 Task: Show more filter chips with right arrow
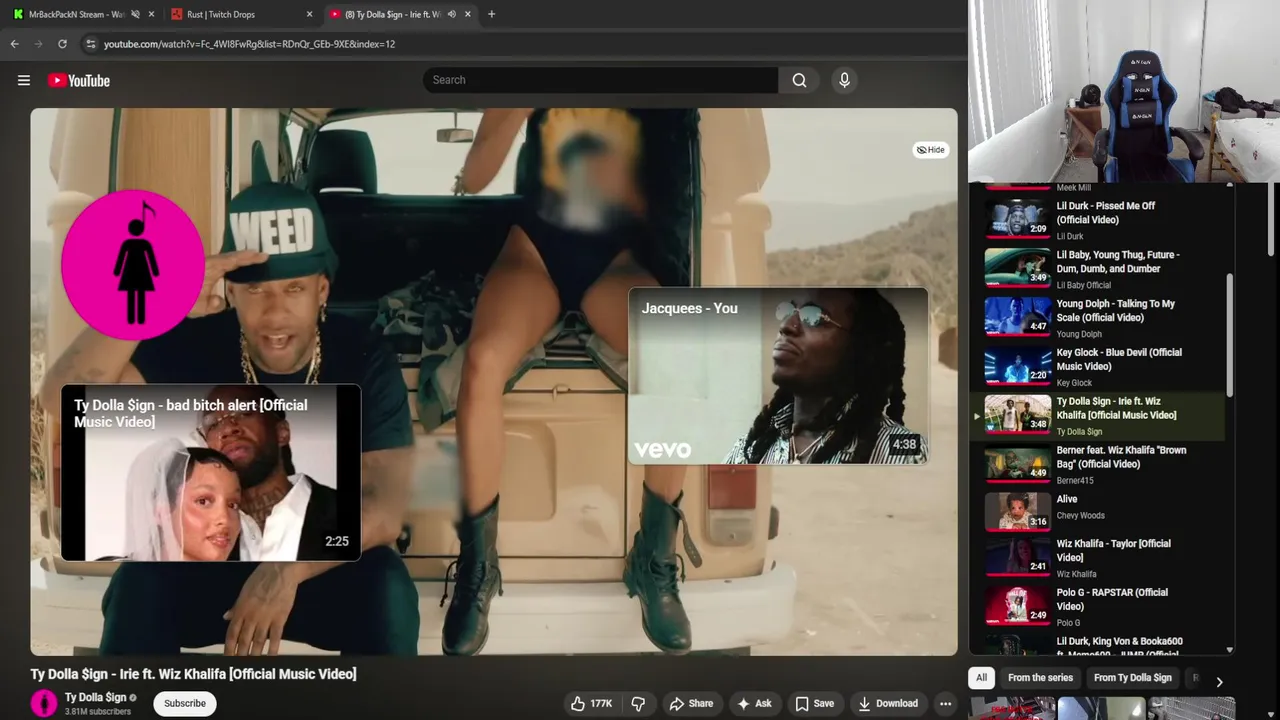tap(1219, 681)
